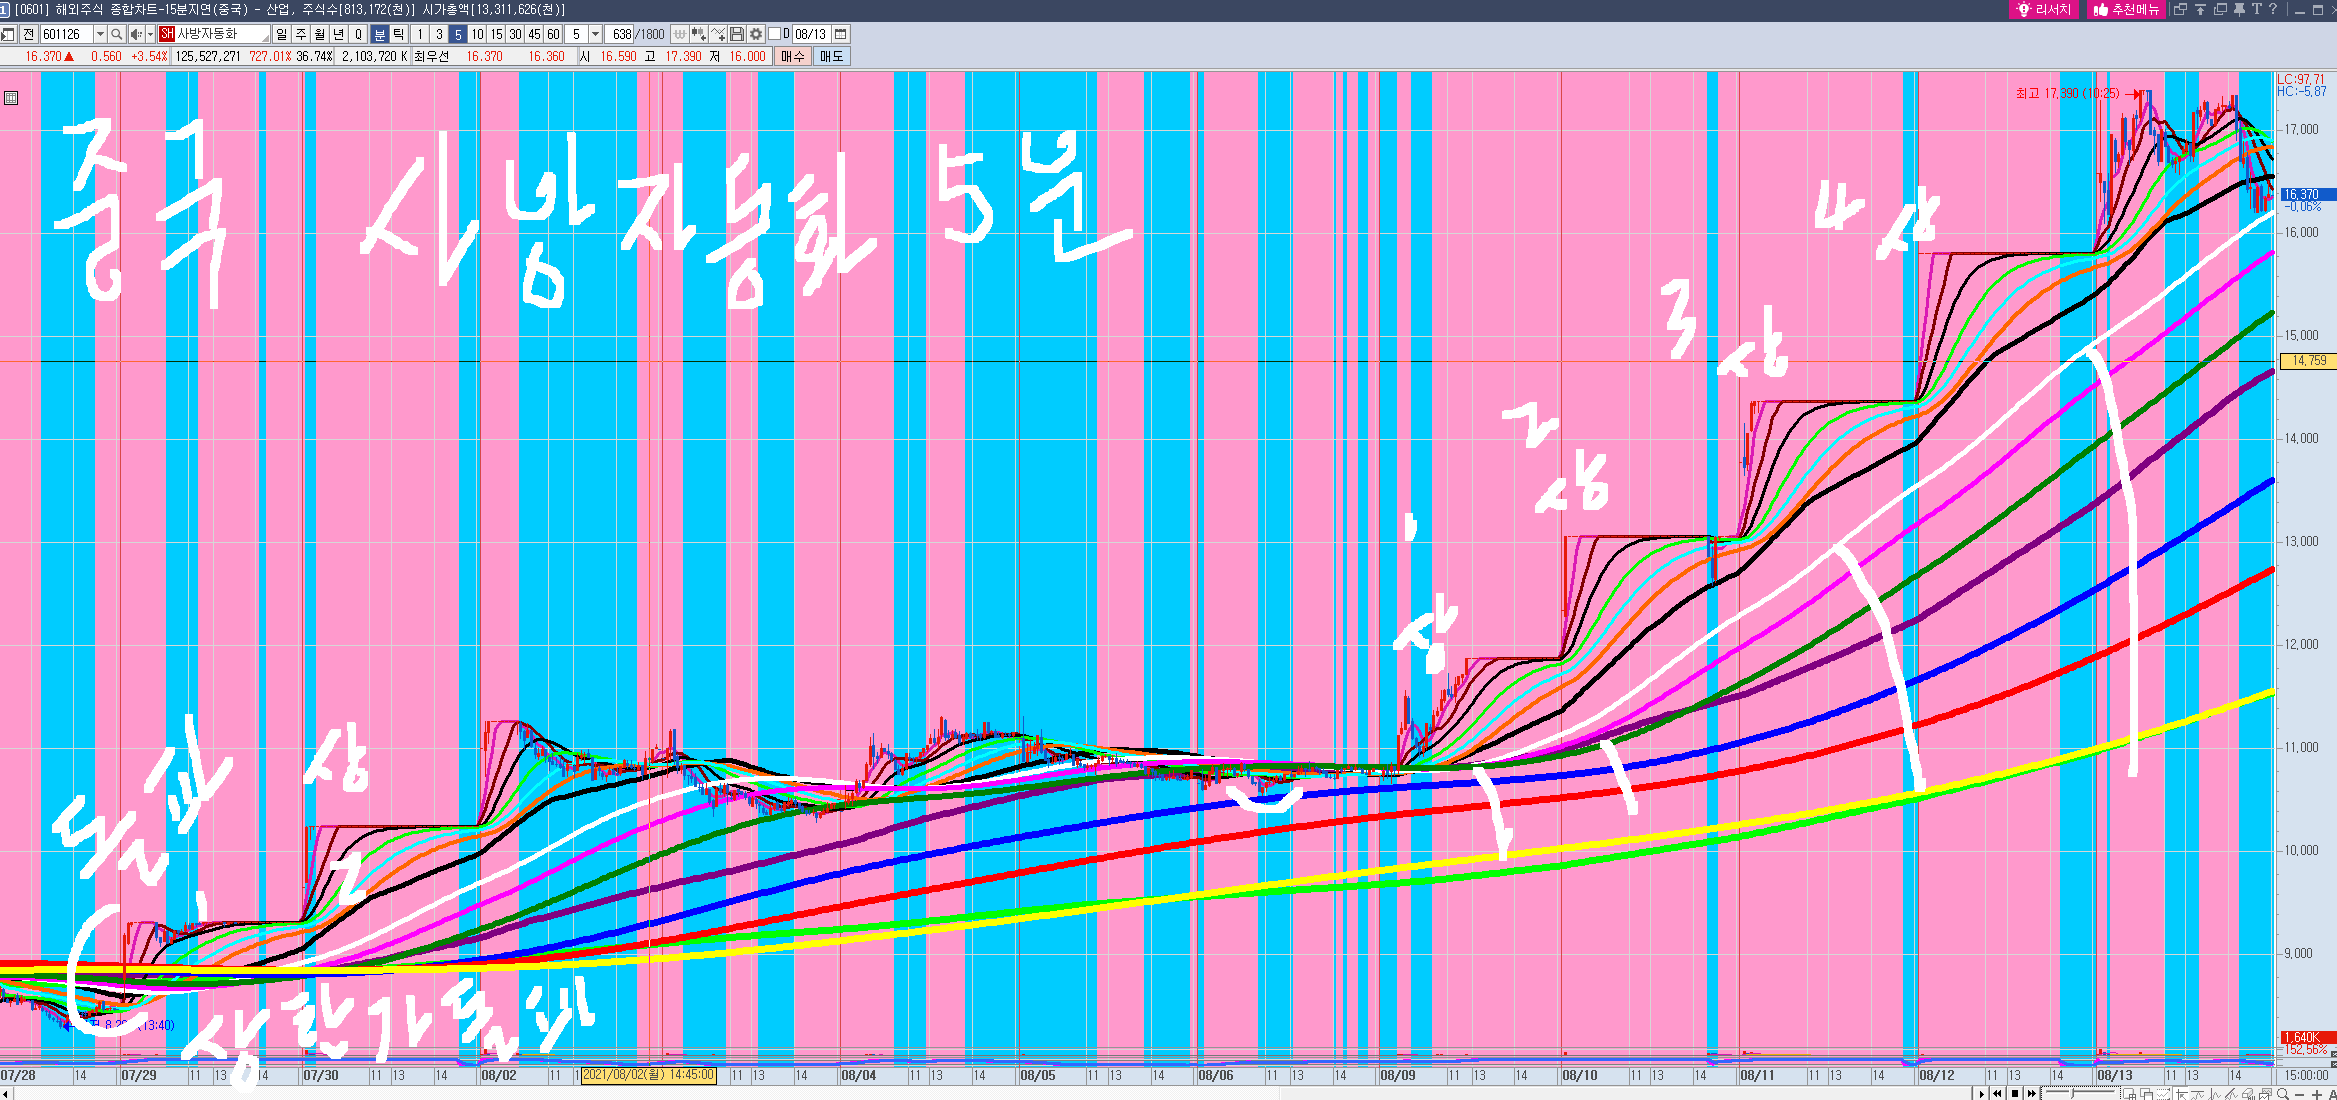Image resolution: width=2337 pixels, height=1100 pixels.
Task: Click the scroll-left arrow at bottom left
Action: click(x=6, y=1094)
